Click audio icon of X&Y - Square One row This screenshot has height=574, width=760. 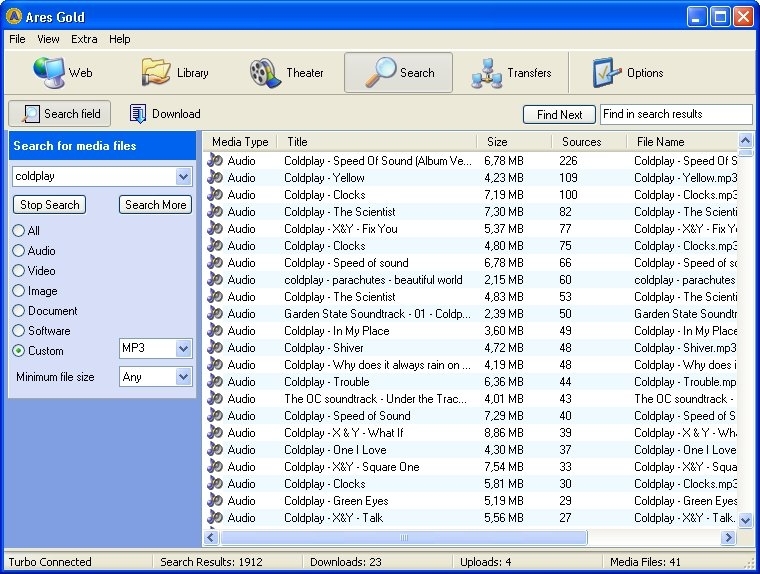click(215, 466)
